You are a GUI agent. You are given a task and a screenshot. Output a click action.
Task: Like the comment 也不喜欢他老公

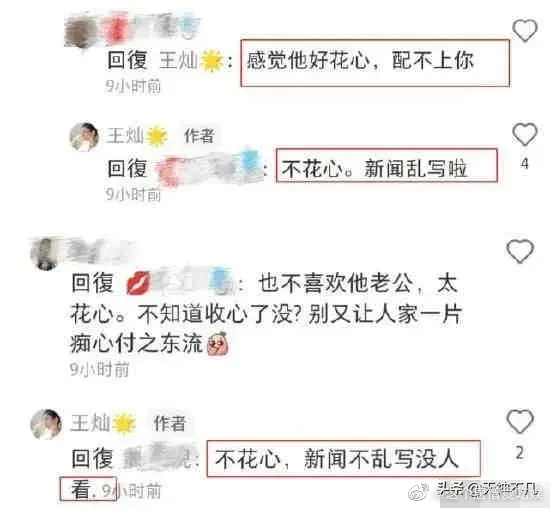520,251
